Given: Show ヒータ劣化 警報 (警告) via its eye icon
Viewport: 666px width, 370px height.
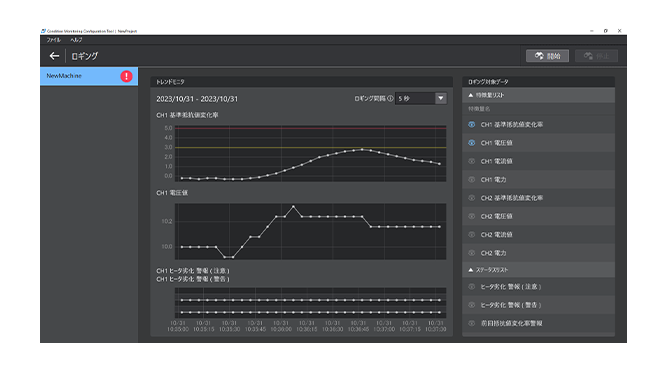Looking at the screenshot, I should click(x=471, y=305).
